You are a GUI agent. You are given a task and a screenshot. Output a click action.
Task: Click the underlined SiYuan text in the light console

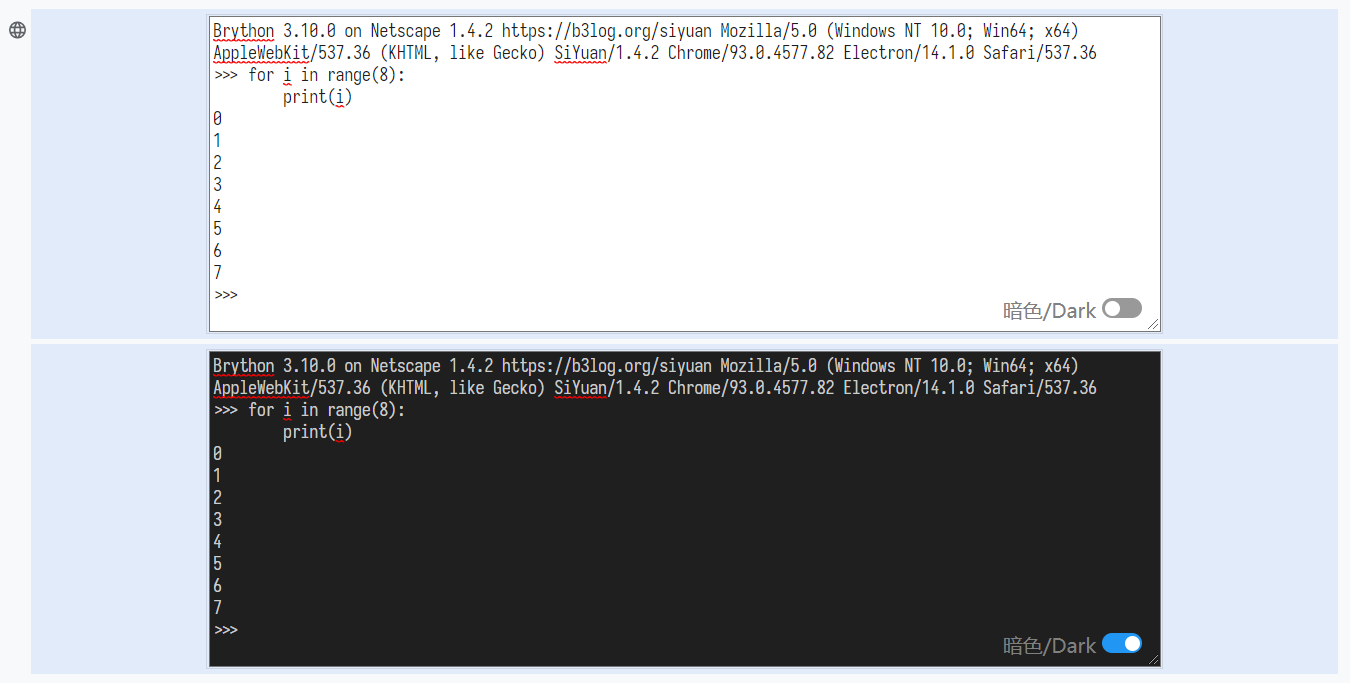[579, 53]
